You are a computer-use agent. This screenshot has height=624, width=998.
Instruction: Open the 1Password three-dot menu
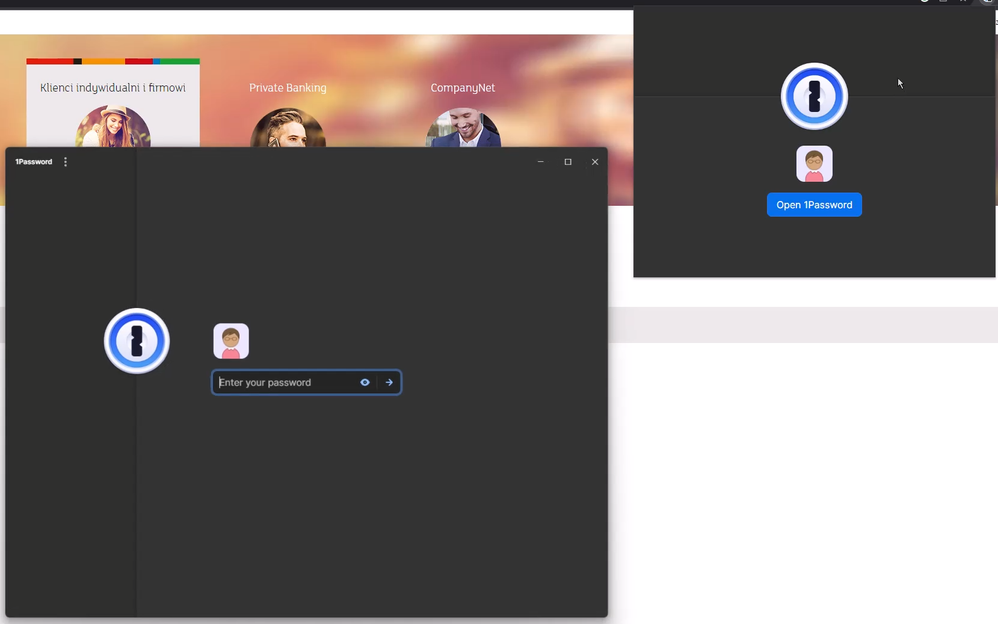(x=66, y=162)
